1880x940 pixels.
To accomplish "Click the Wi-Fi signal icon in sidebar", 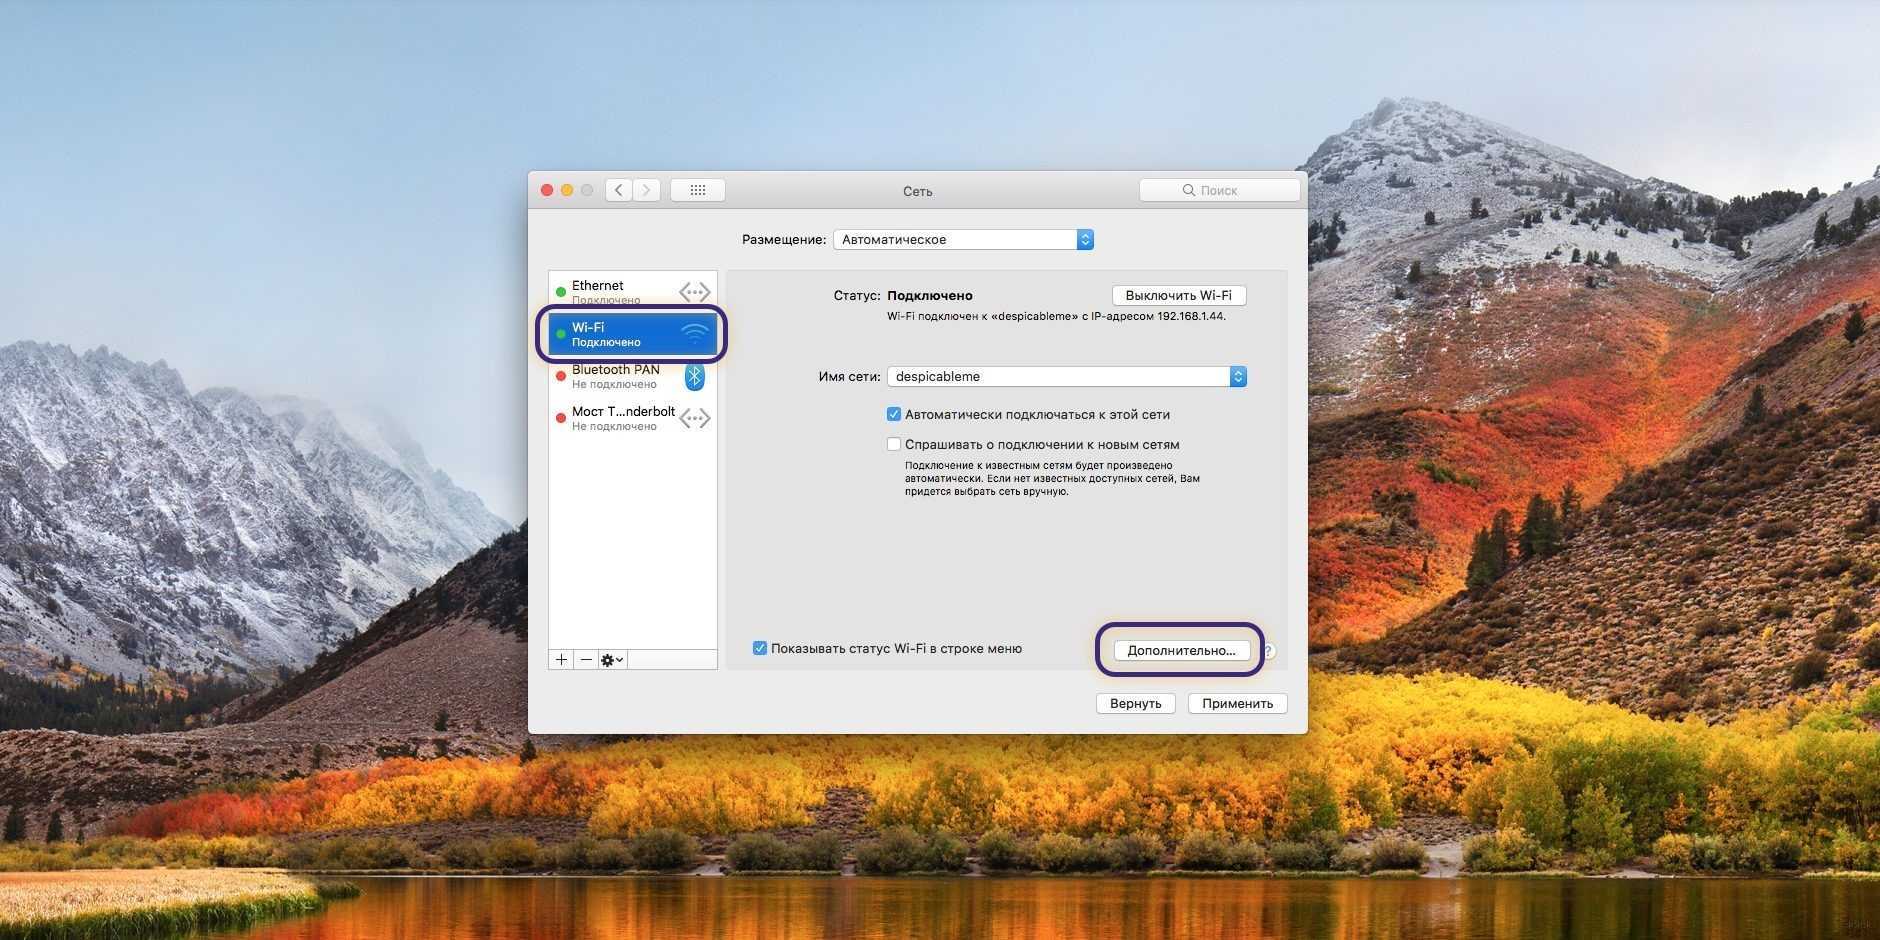I will (694, 334).
